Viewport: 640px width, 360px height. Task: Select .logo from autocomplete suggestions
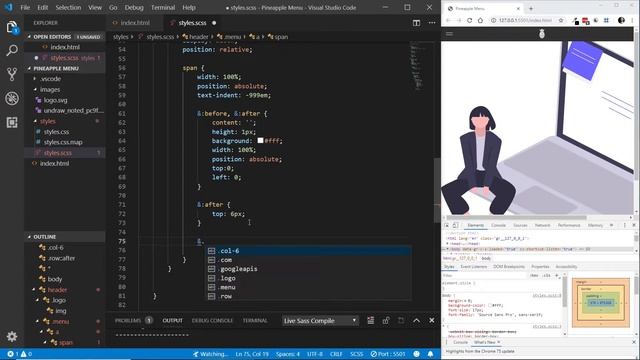(309, 278)
